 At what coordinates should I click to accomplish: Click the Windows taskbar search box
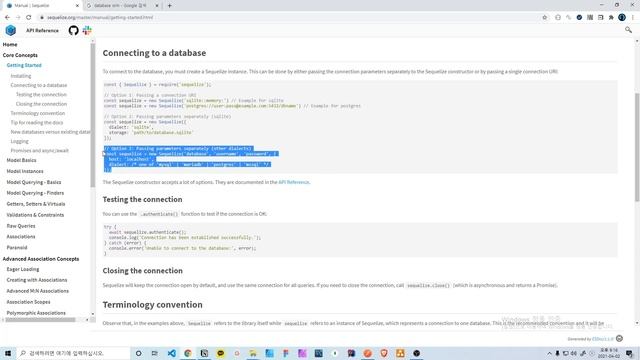(x=73, y=353)
